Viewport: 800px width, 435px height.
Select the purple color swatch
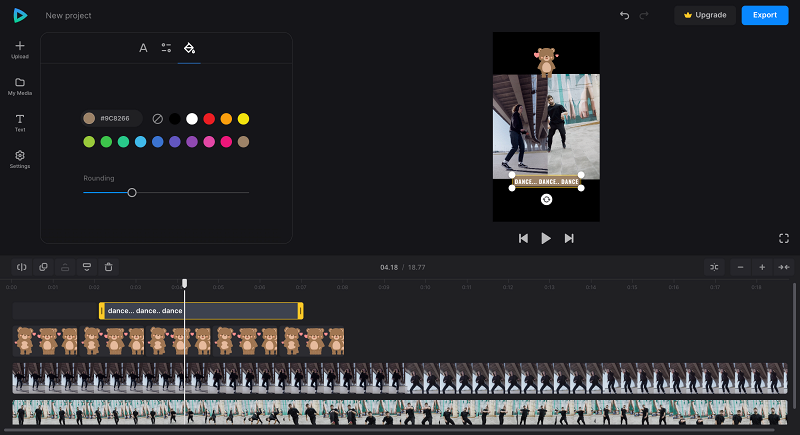pyautogui.click(x=192, y=142)
